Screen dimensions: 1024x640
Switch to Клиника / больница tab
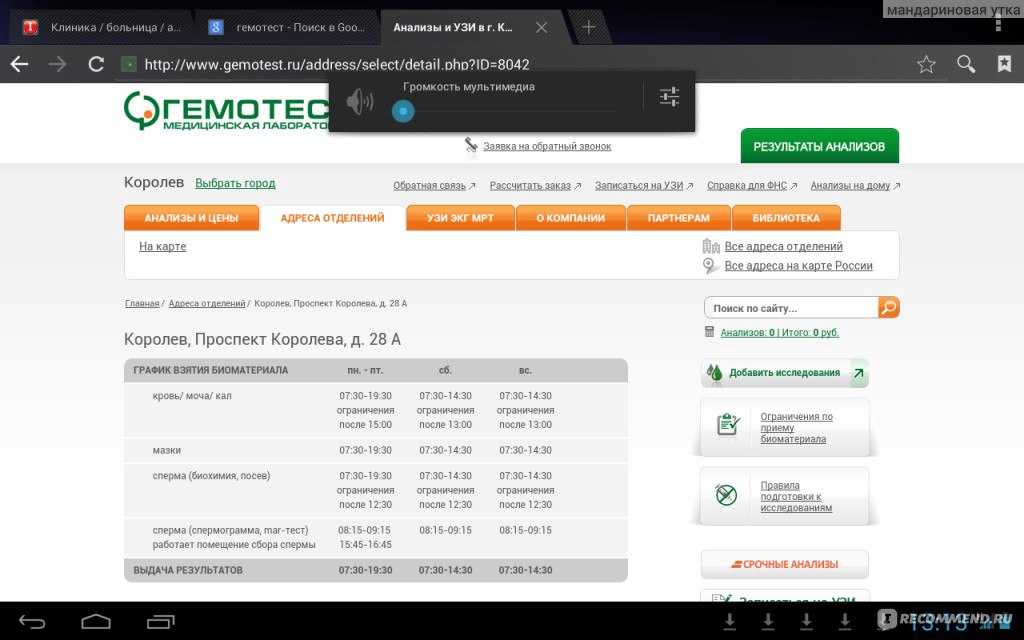[102, 27]
